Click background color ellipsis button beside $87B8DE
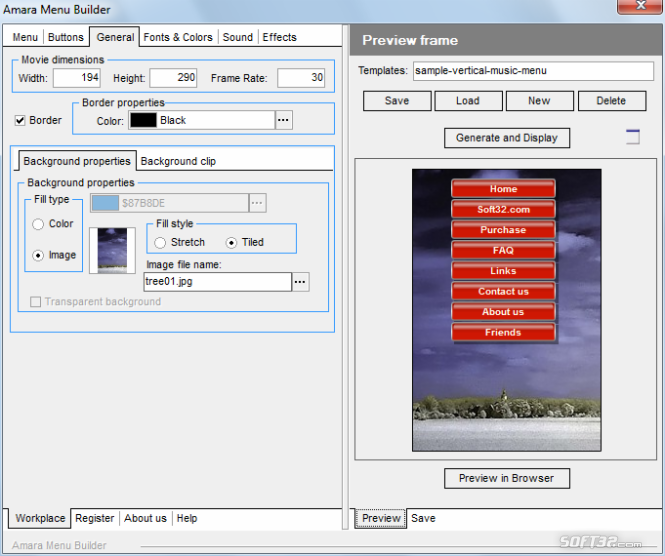 [x=257, y=203]
